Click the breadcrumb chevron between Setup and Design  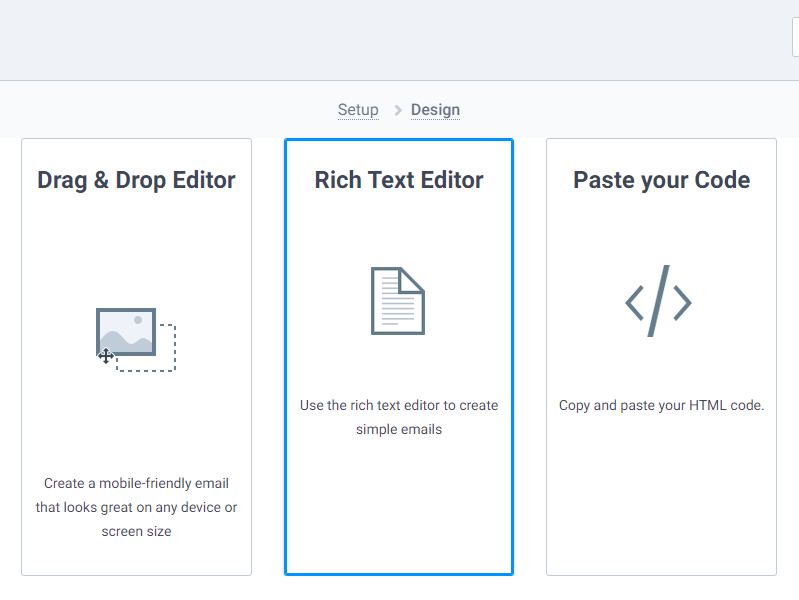[x=397, y=110]
